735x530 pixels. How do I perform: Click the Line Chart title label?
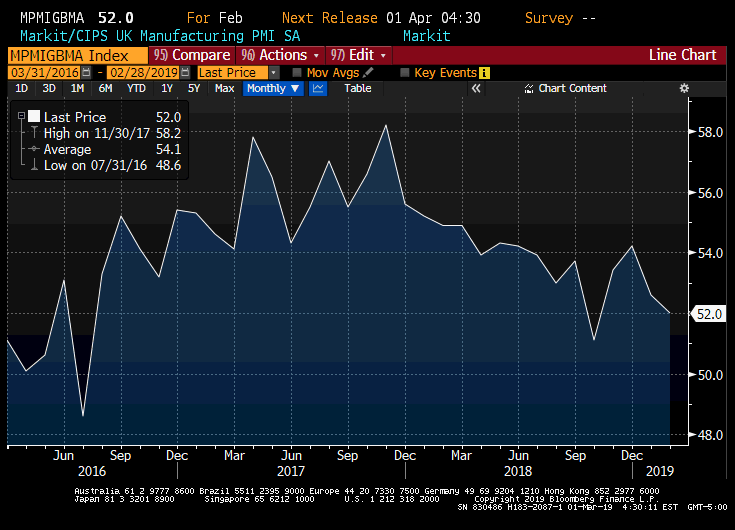click(682, 55)
